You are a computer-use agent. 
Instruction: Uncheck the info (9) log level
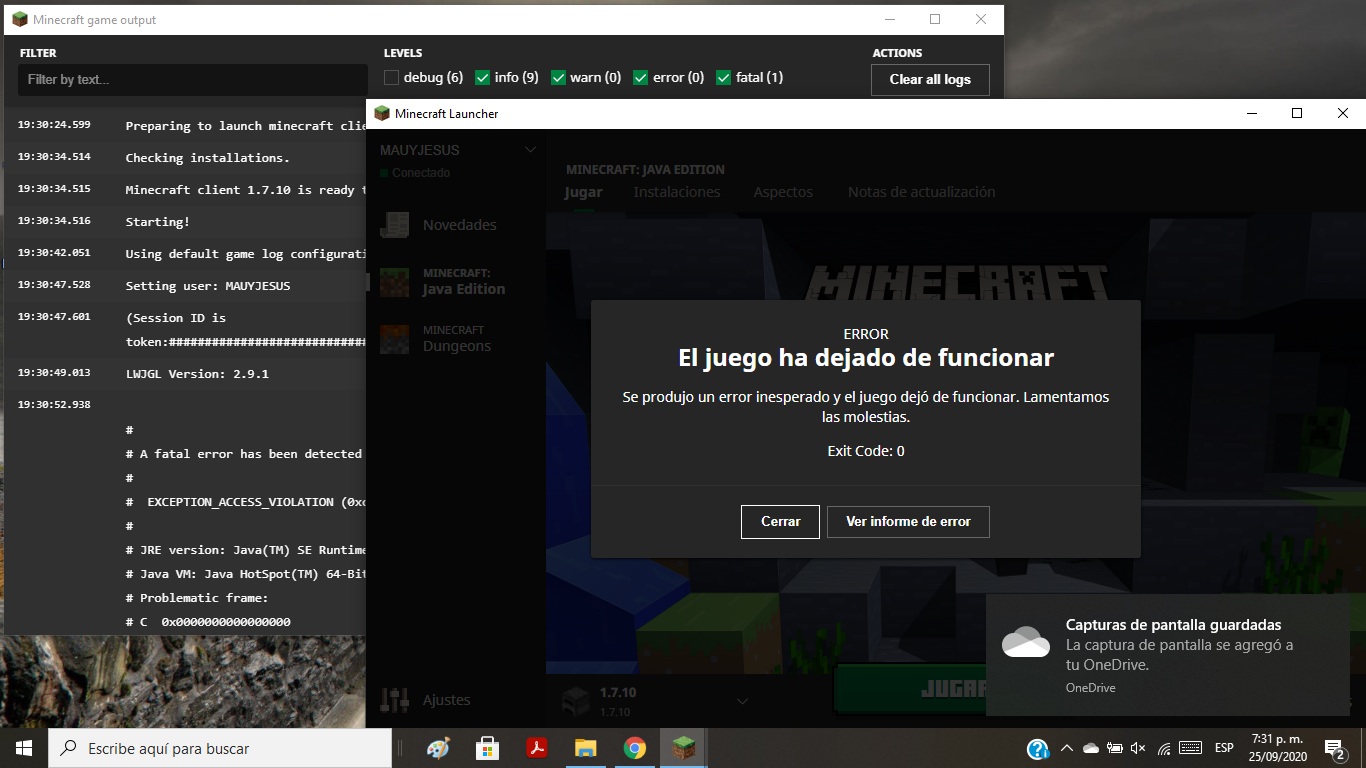click(482, 77)
